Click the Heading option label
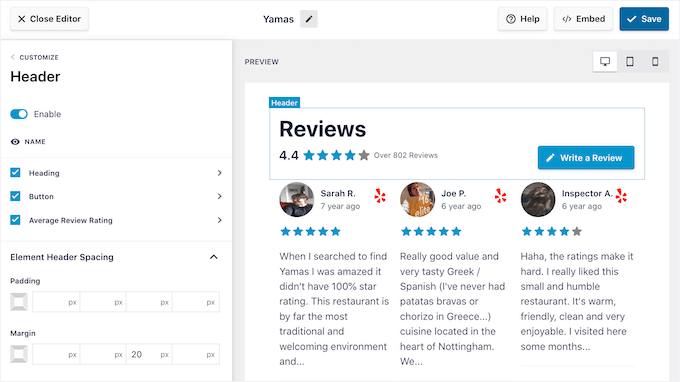The height and width of the screenshot is (382, 680). (44, 173)
